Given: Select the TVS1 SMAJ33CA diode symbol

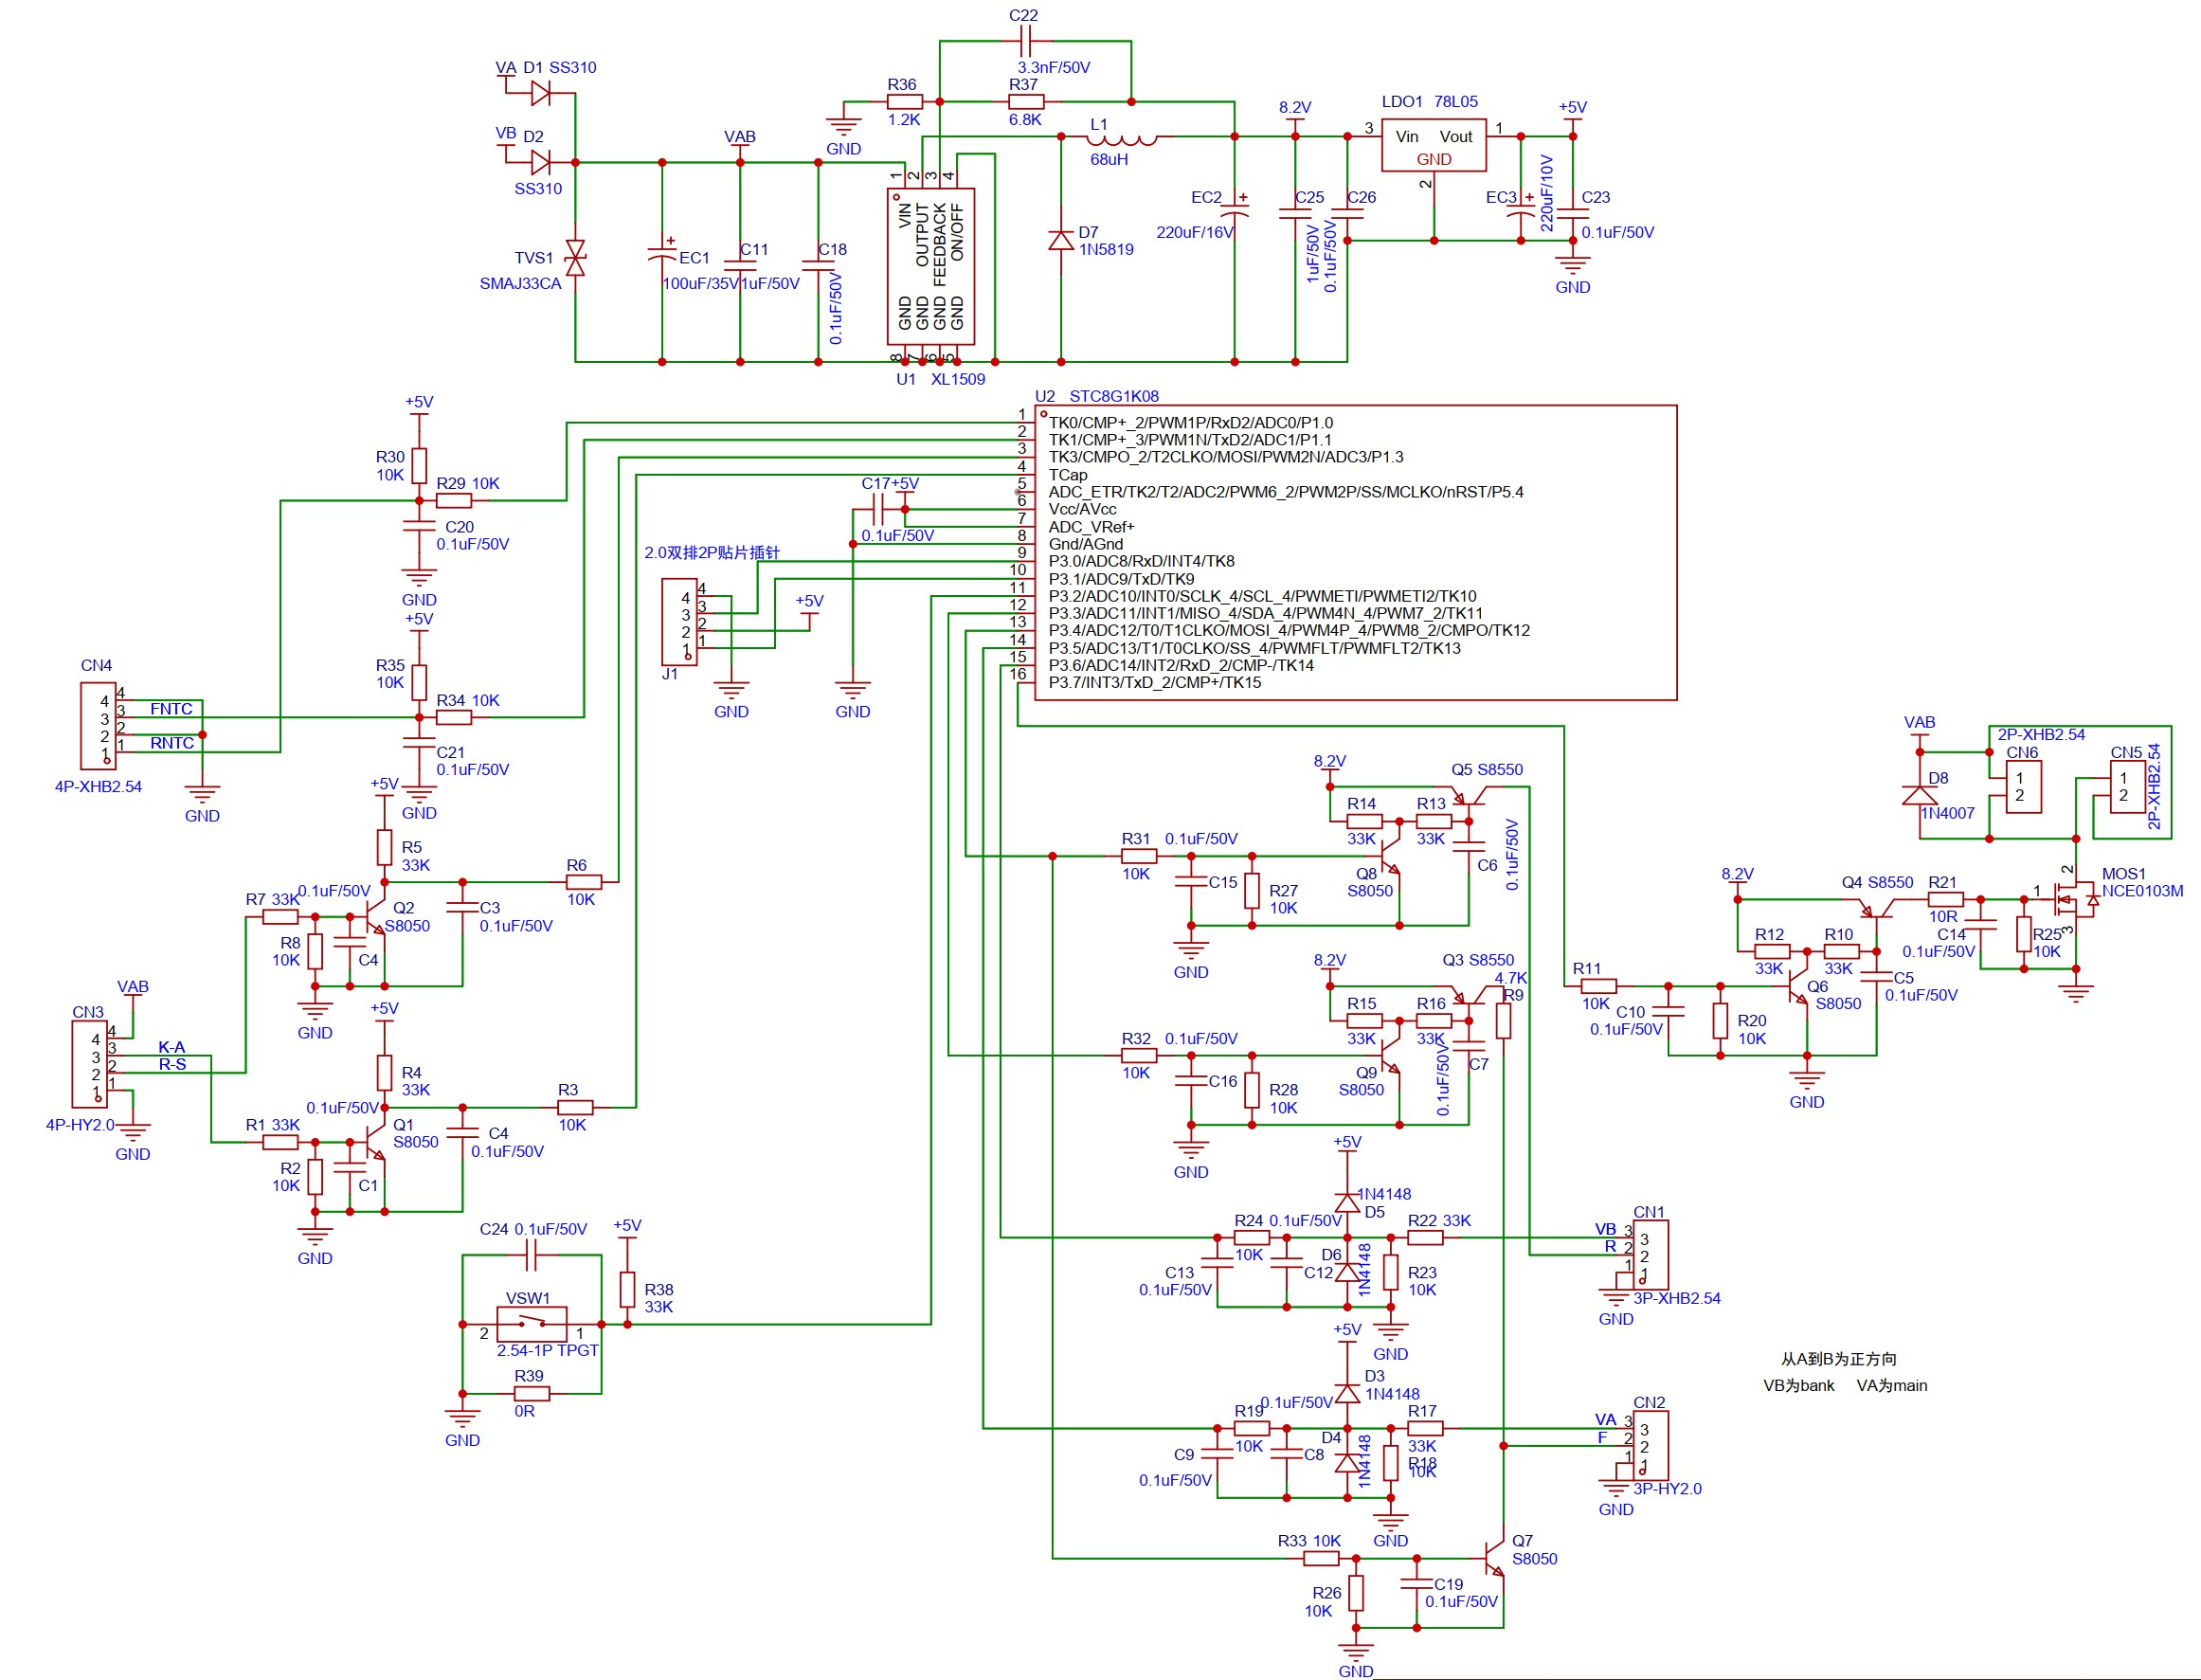Looking at the screenshot, I should point(575,258).
